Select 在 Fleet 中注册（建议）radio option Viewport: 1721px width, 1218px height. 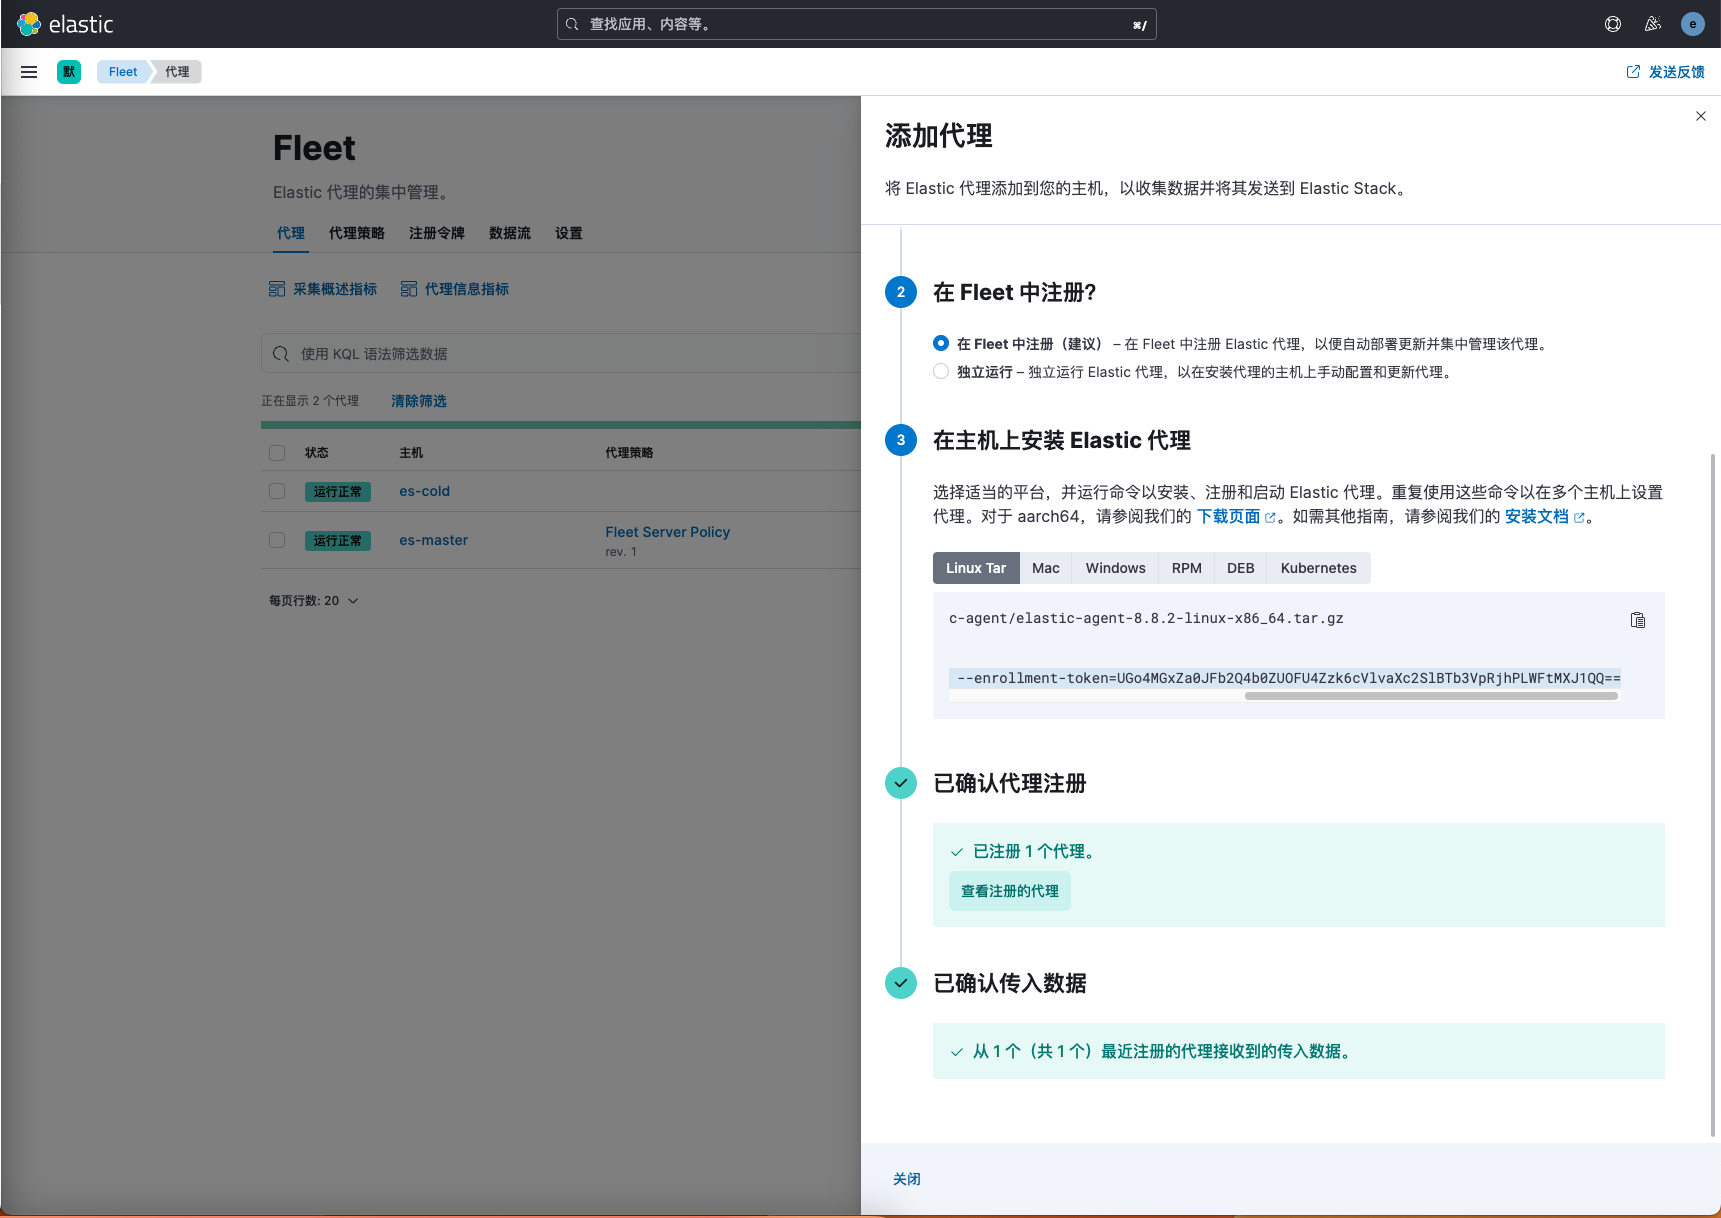(x=941, y=343)
